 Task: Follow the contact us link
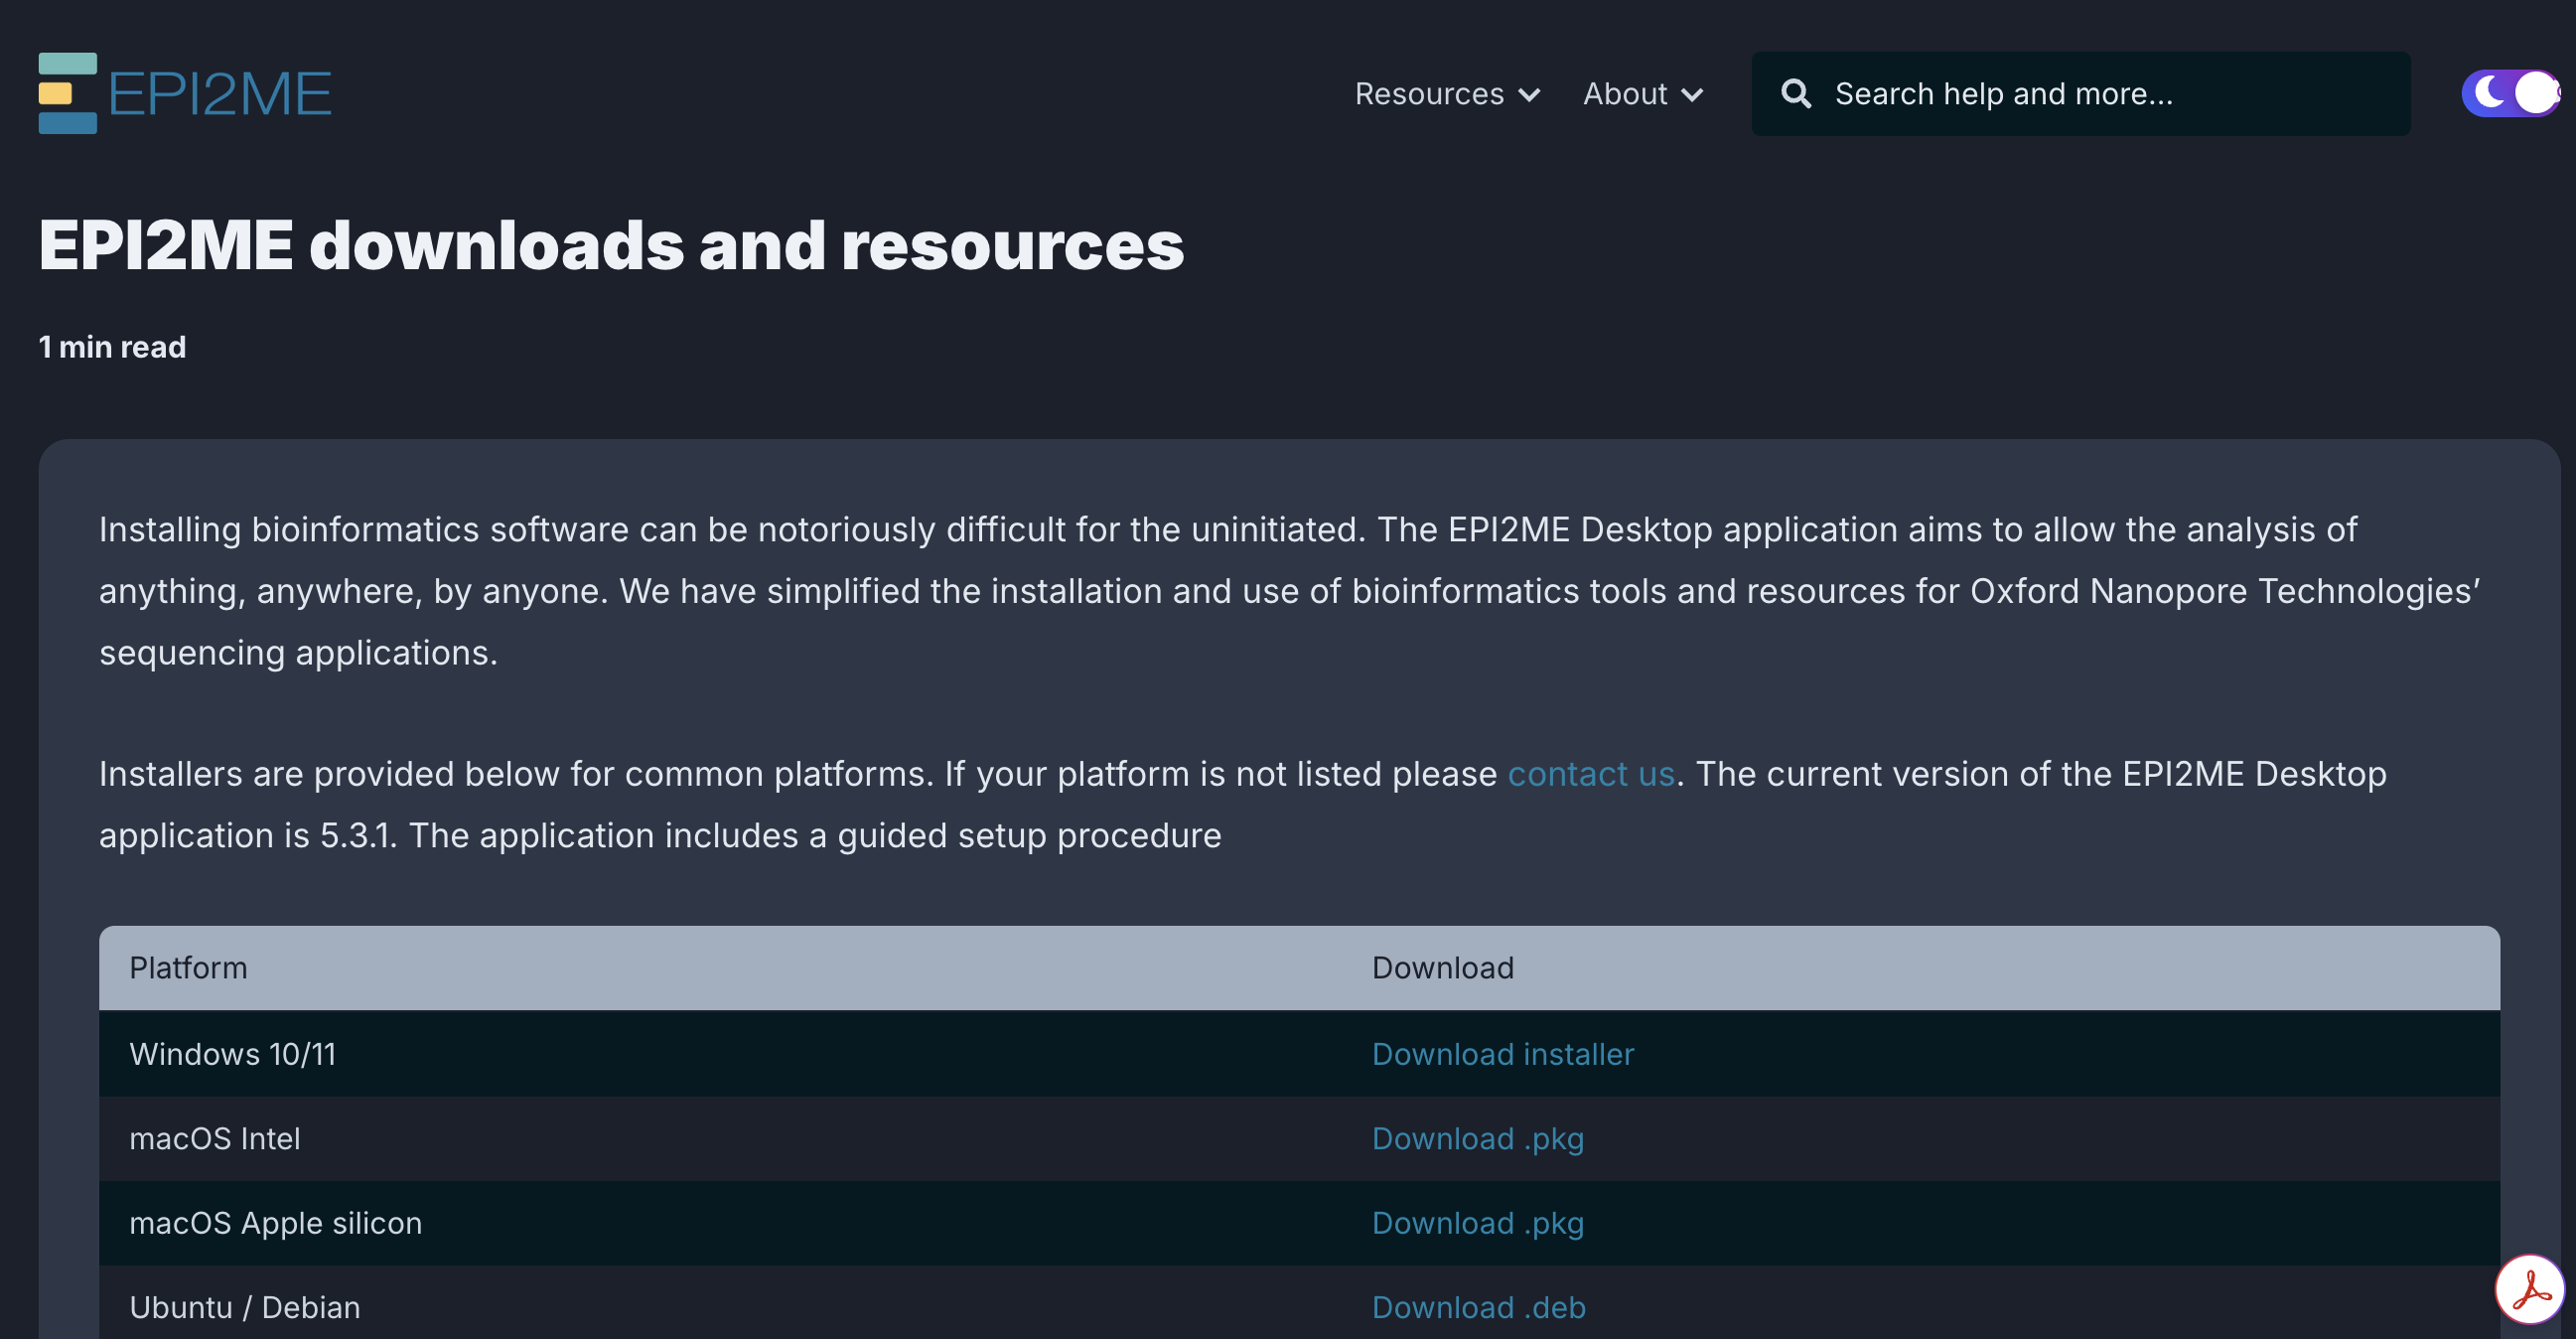[1590, 774]
